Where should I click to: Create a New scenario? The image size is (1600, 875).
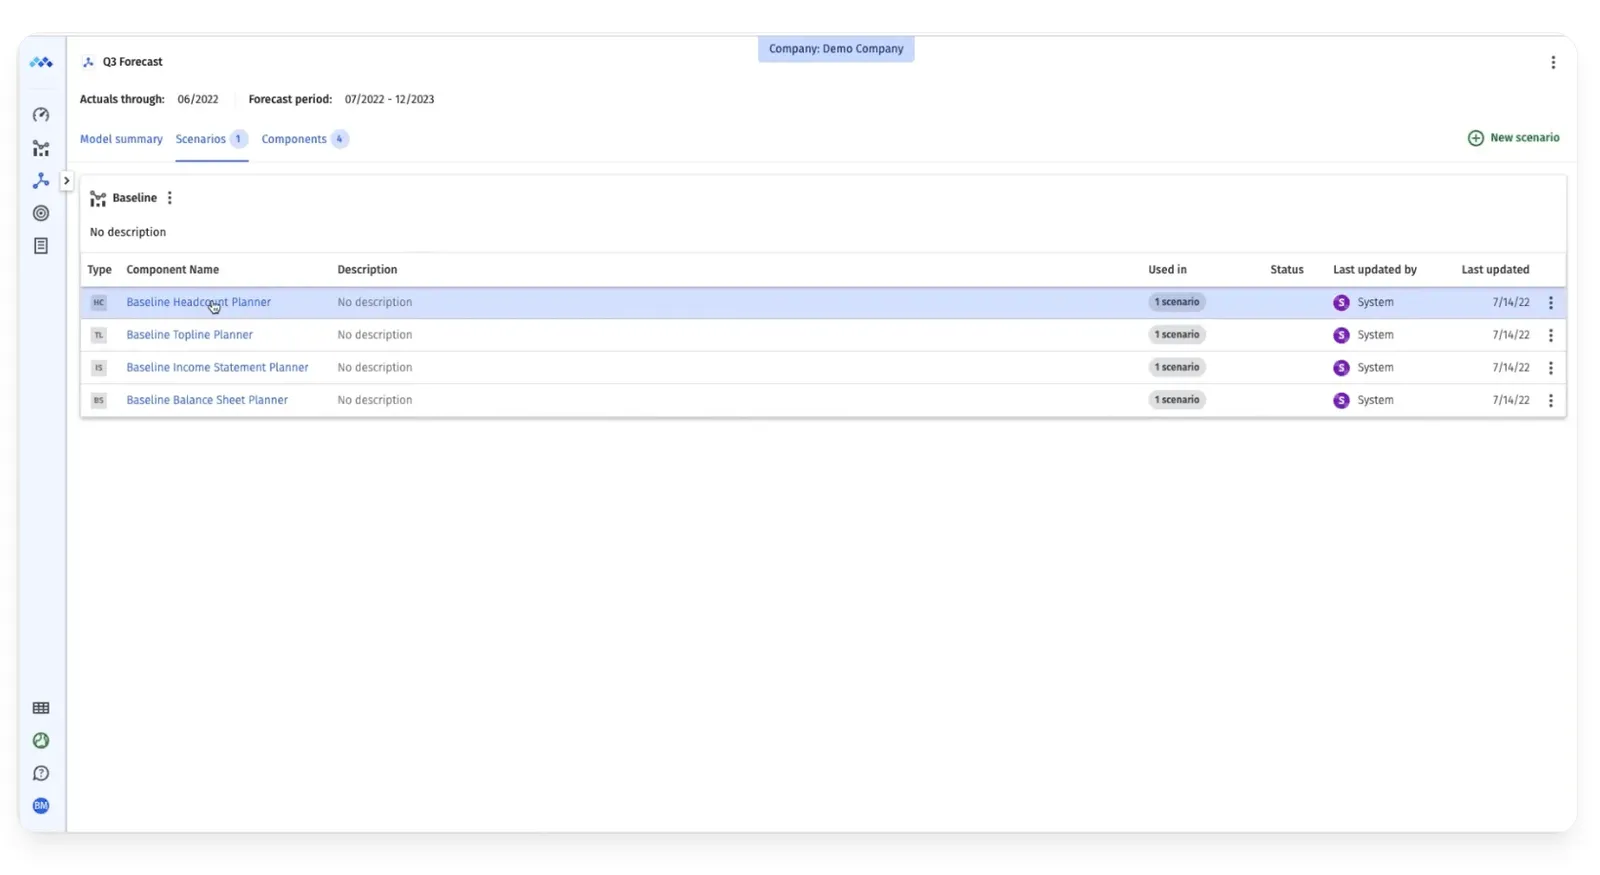[1513, 138]
